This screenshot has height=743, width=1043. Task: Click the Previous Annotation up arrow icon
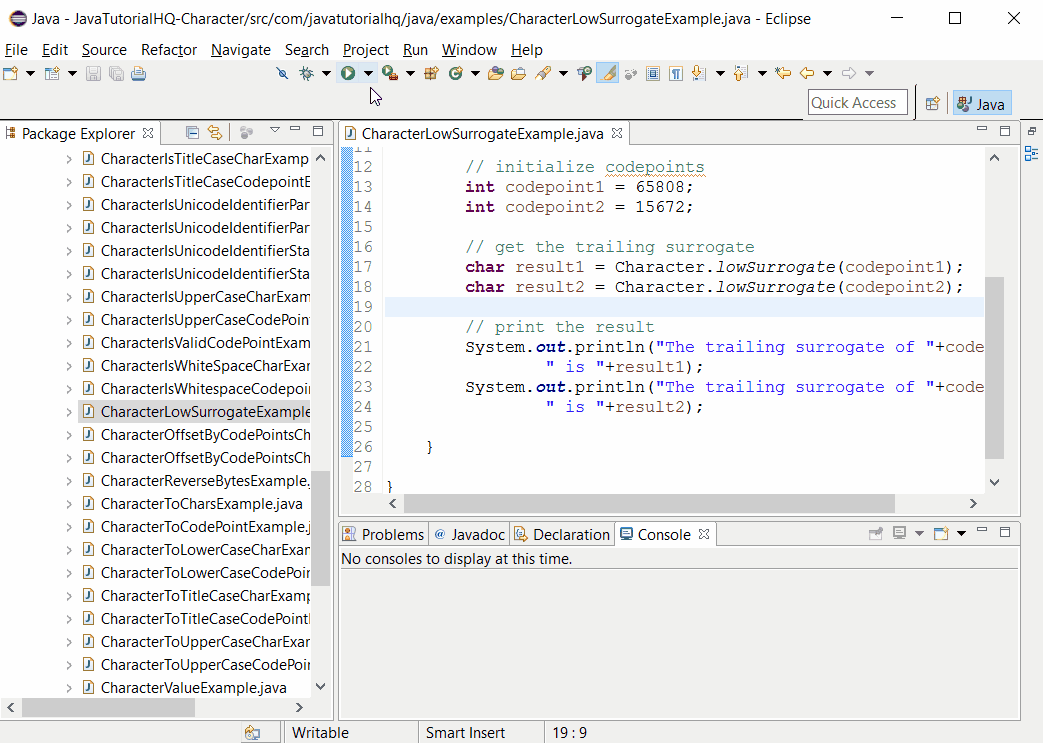coord(741,73)
